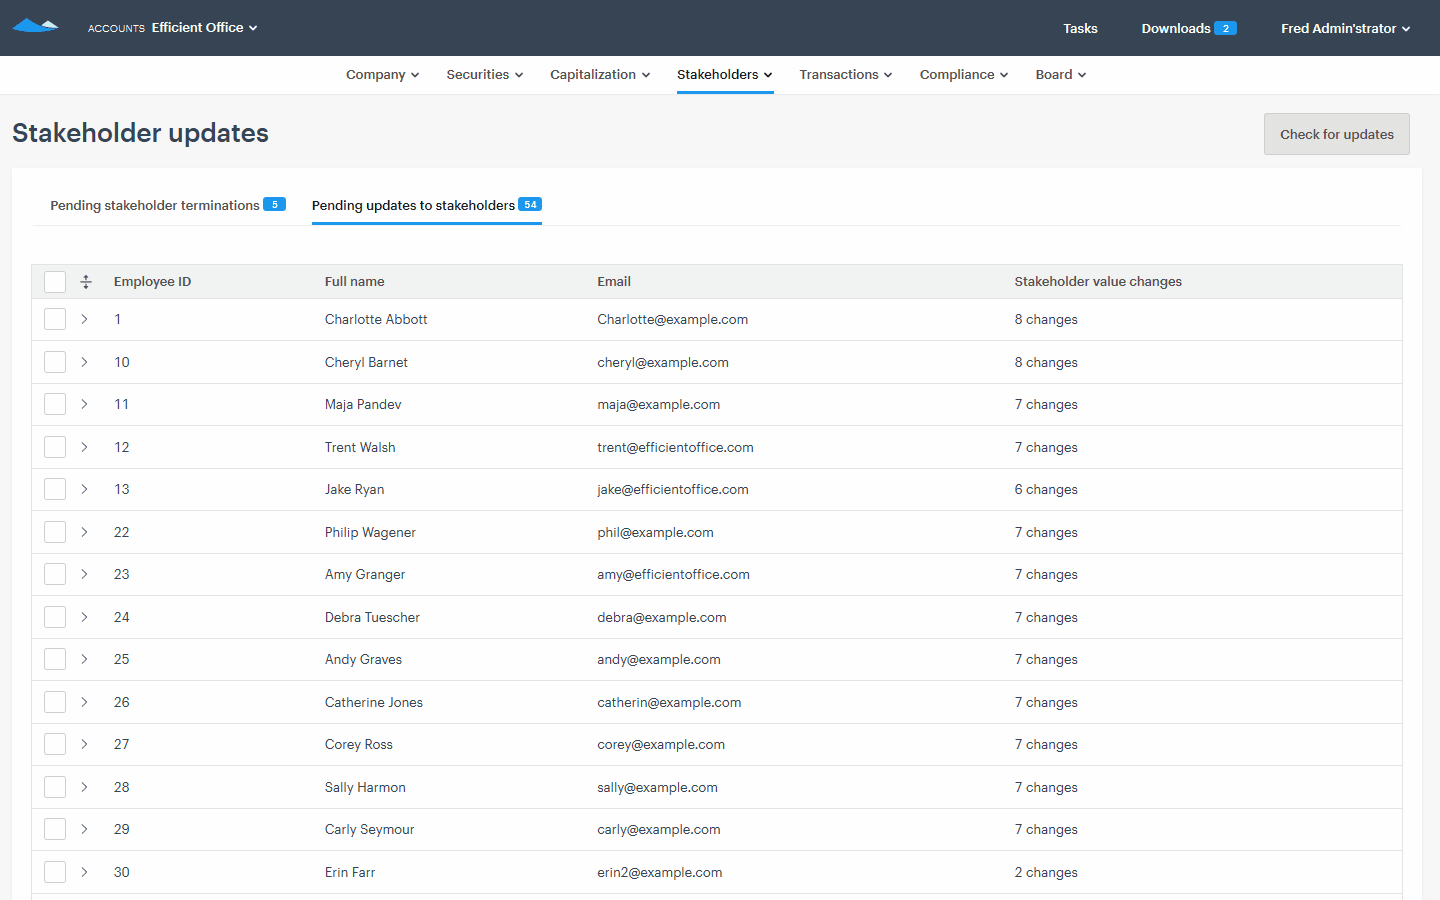The height and width of the screenshot is (900, 1440).
Task: Open the Compliance menu
Action: click(x=964, y=75)
